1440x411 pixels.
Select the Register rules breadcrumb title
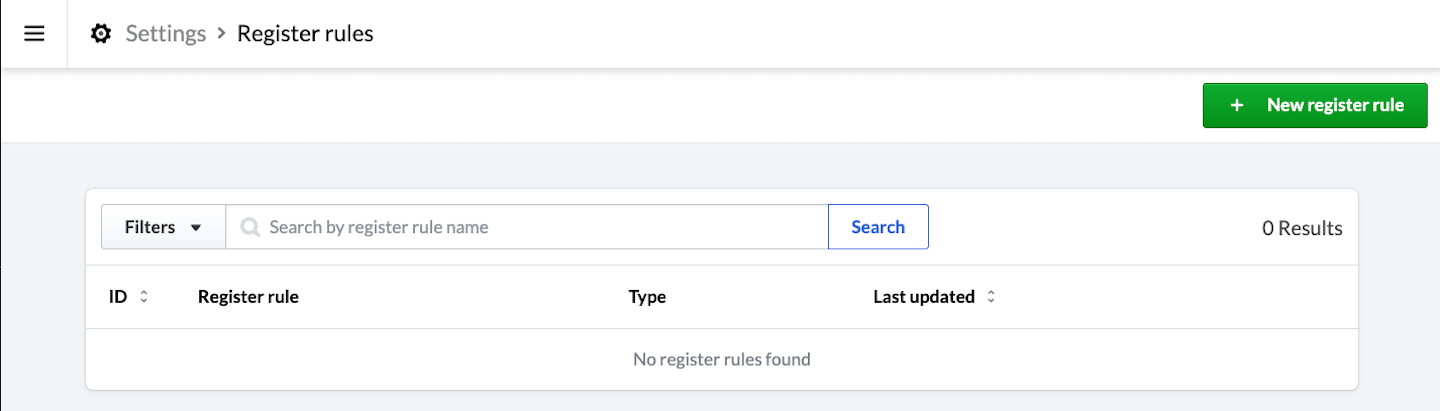tap(305, 34)
